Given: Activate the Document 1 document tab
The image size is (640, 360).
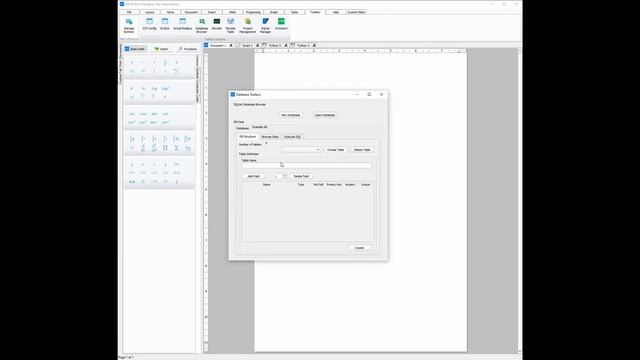Looking at the screenshot, I should (x=218, y=45).
